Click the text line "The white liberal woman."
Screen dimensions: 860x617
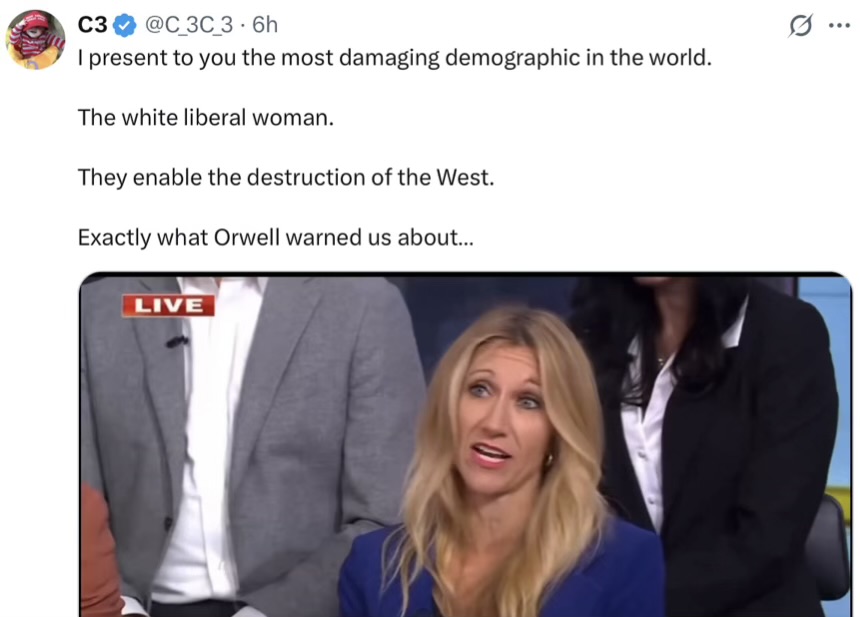coord(206,117)
